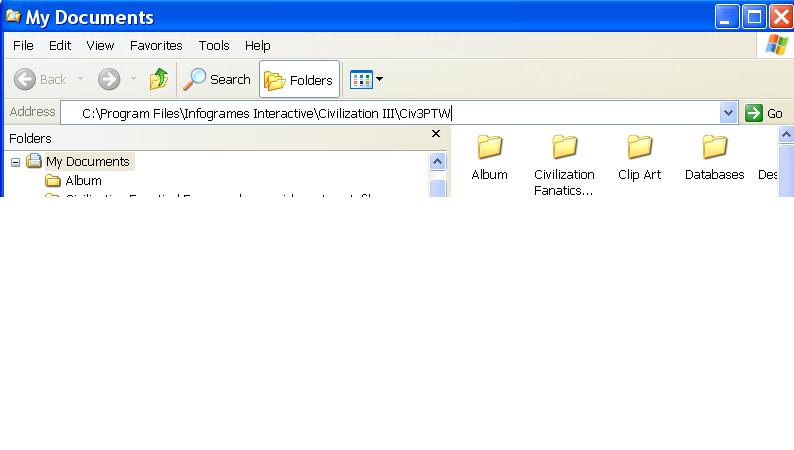
Task: Expand the Address bar dropdown
Action: (728, 113)
